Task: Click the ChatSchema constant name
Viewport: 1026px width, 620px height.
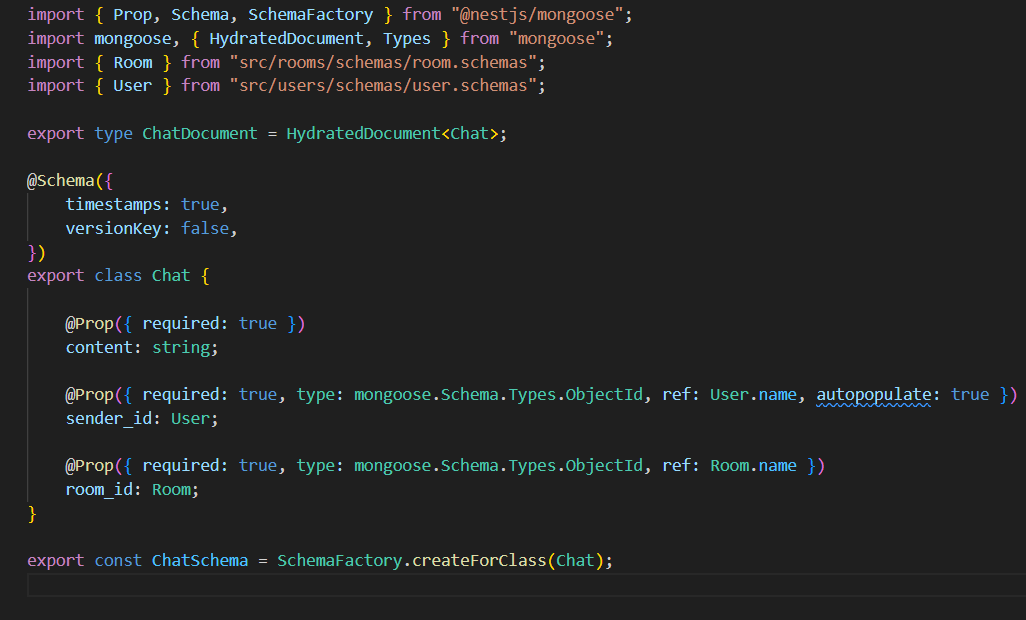Action: click(x=200, y=560)
